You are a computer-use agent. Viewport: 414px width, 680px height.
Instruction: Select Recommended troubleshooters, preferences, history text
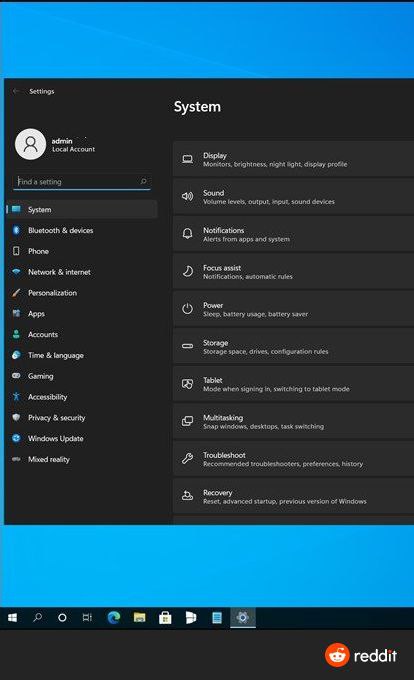click(x=283, y=464)
